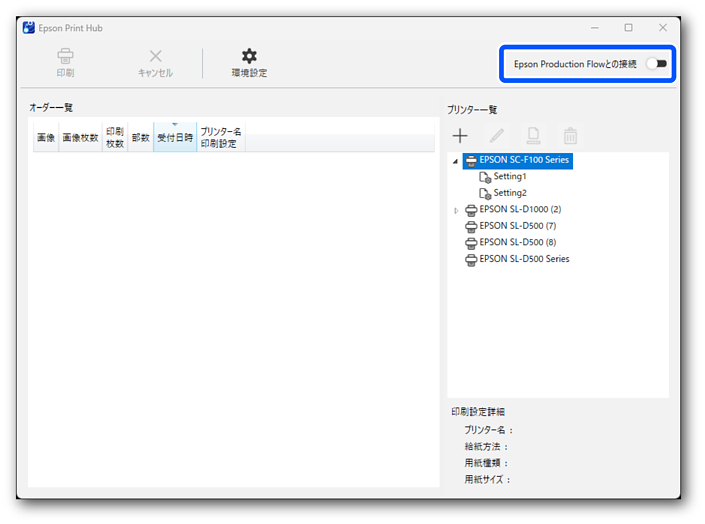Click the trash delete icon in printer list

[570, 136]
